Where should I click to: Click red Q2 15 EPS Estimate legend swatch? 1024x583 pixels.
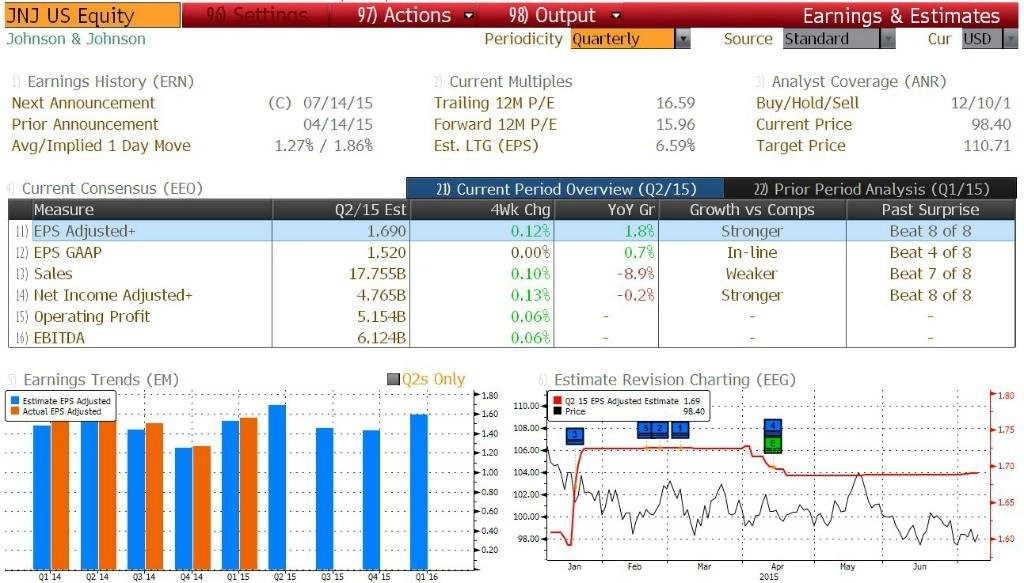tap(557, 401)
